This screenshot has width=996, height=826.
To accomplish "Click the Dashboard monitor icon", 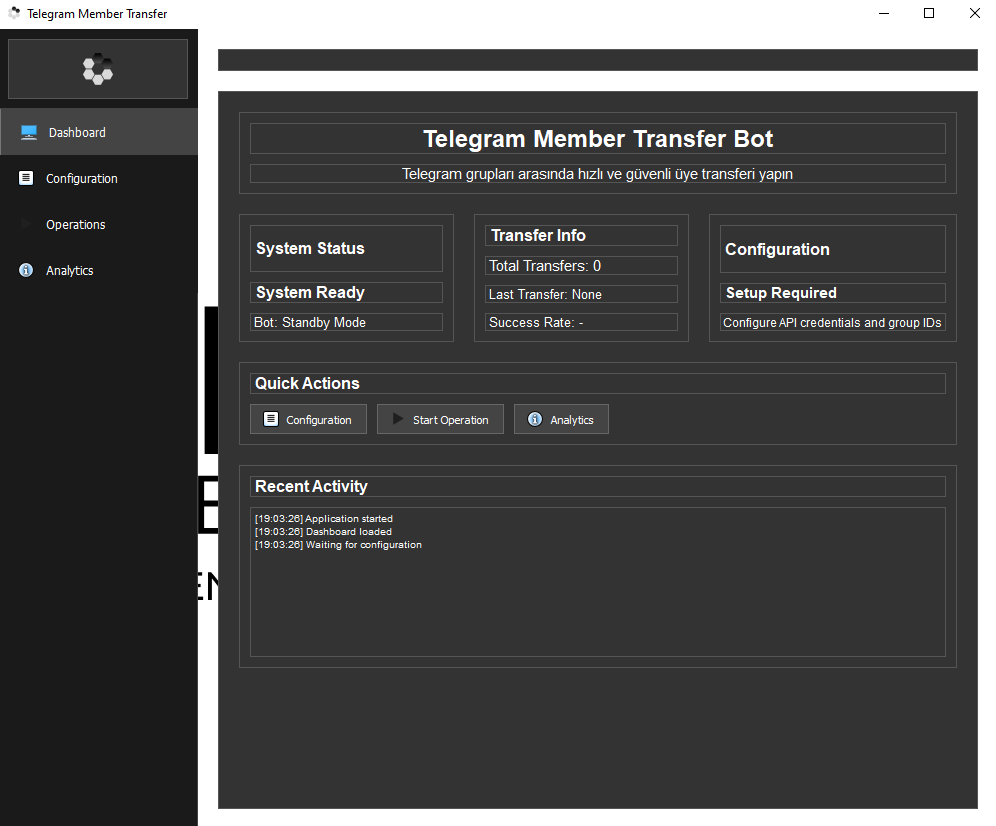I will 29,132.
